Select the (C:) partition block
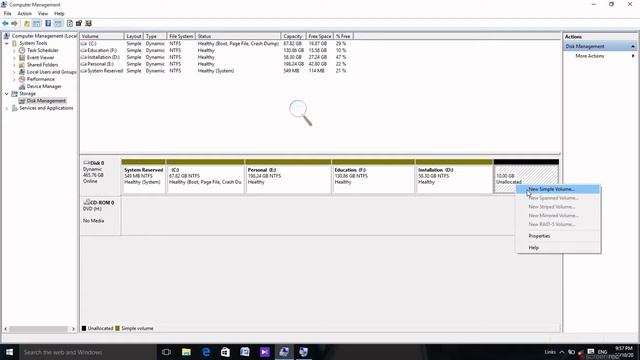640x360 pixels. [205, 176]
